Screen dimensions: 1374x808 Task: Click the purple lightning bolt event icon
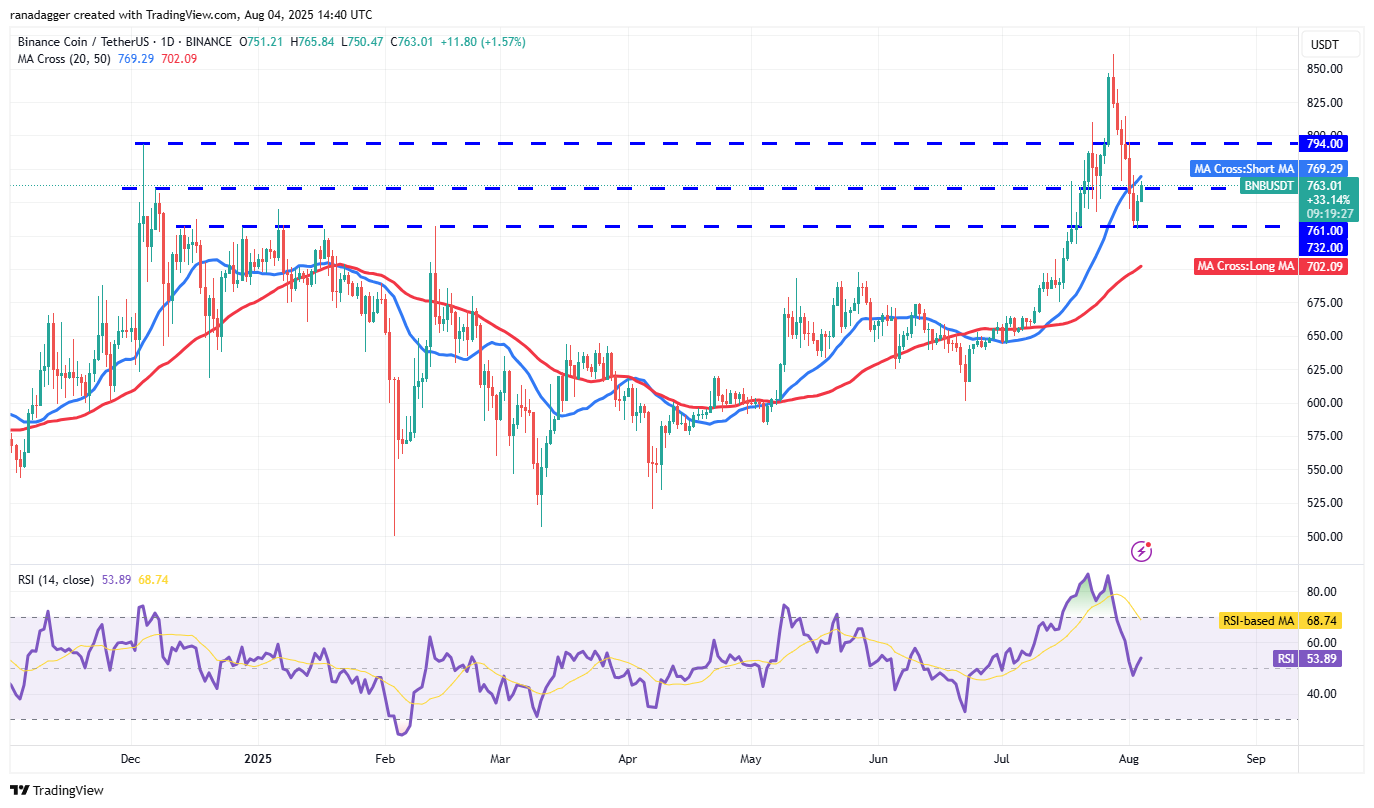pos(1142,551)
